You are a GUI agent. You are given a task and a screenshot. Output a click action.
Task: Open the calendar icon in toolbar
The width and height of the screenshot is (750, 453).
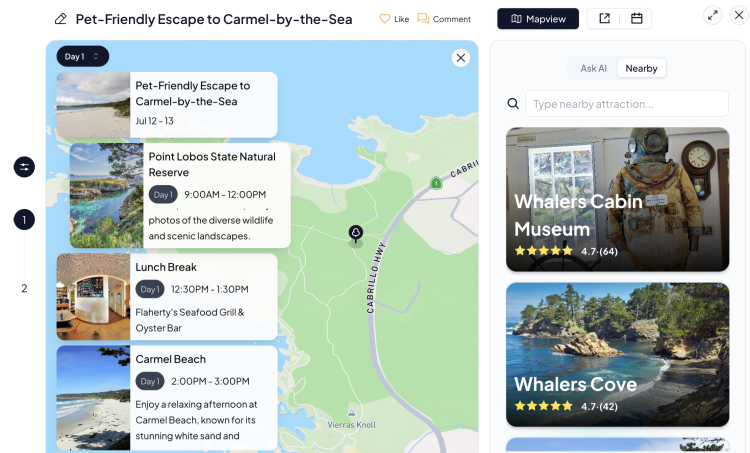pyautogui.click(x=637, y=19)
